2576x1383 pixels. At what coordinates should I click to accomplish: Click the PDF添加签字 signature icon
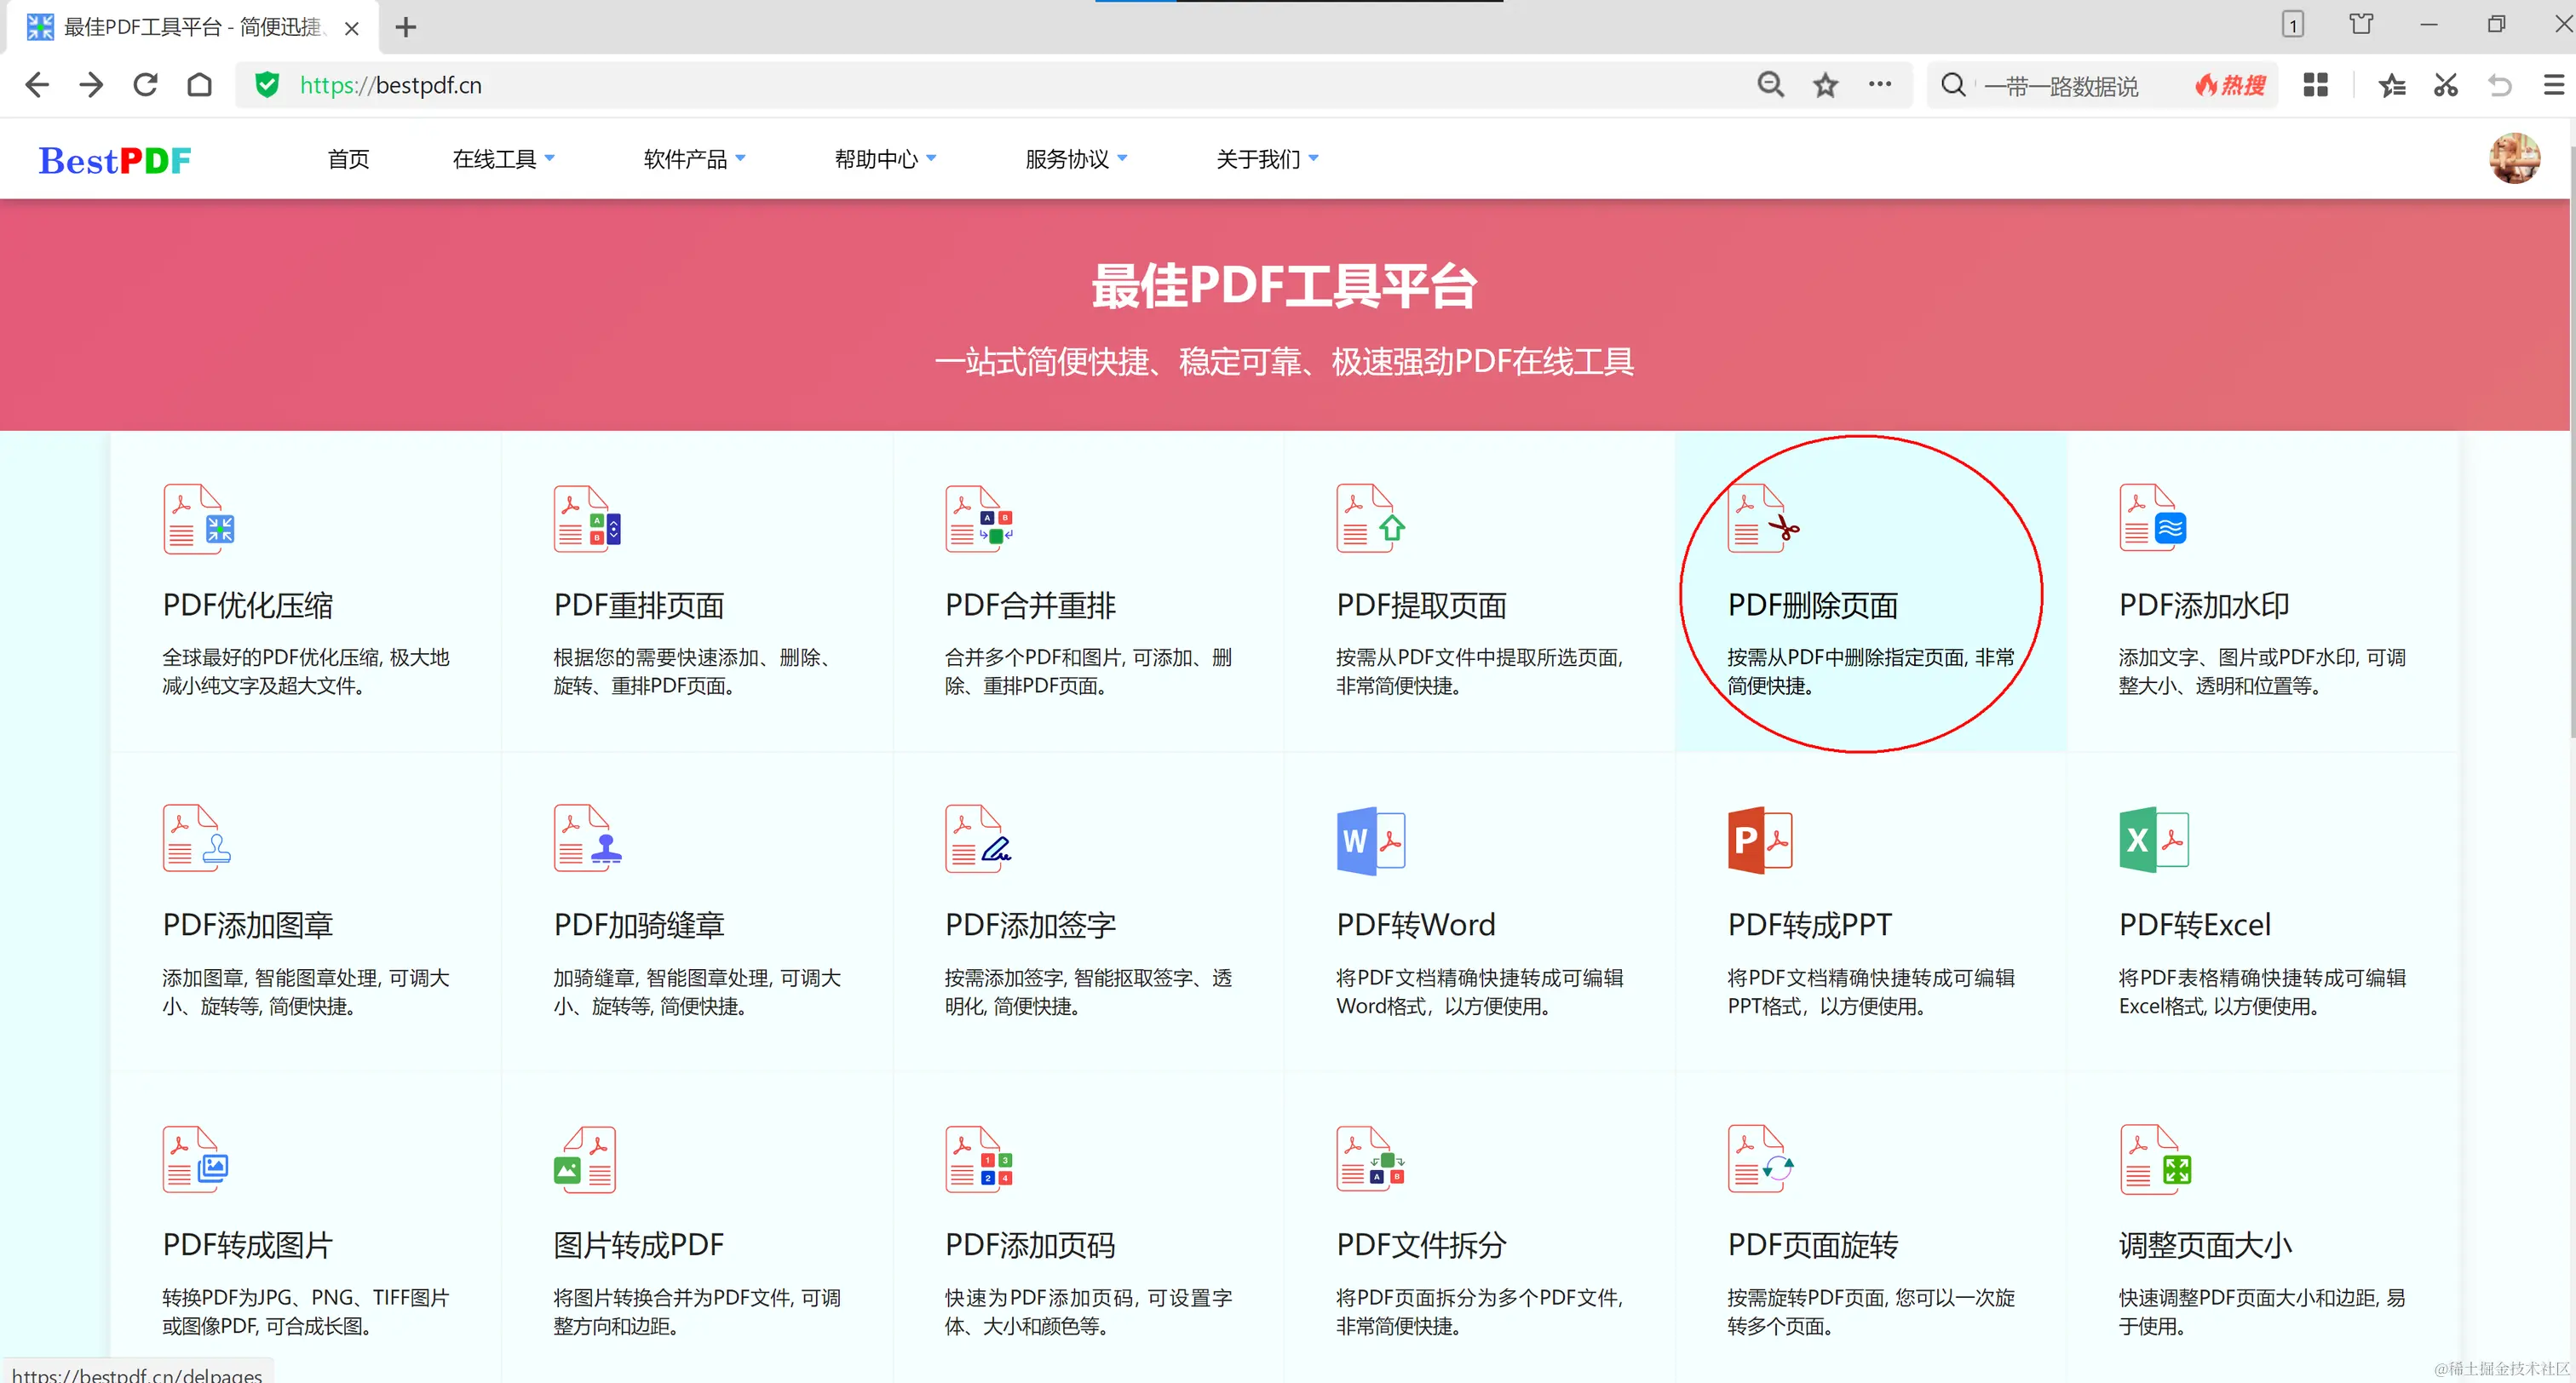(978, 840)
